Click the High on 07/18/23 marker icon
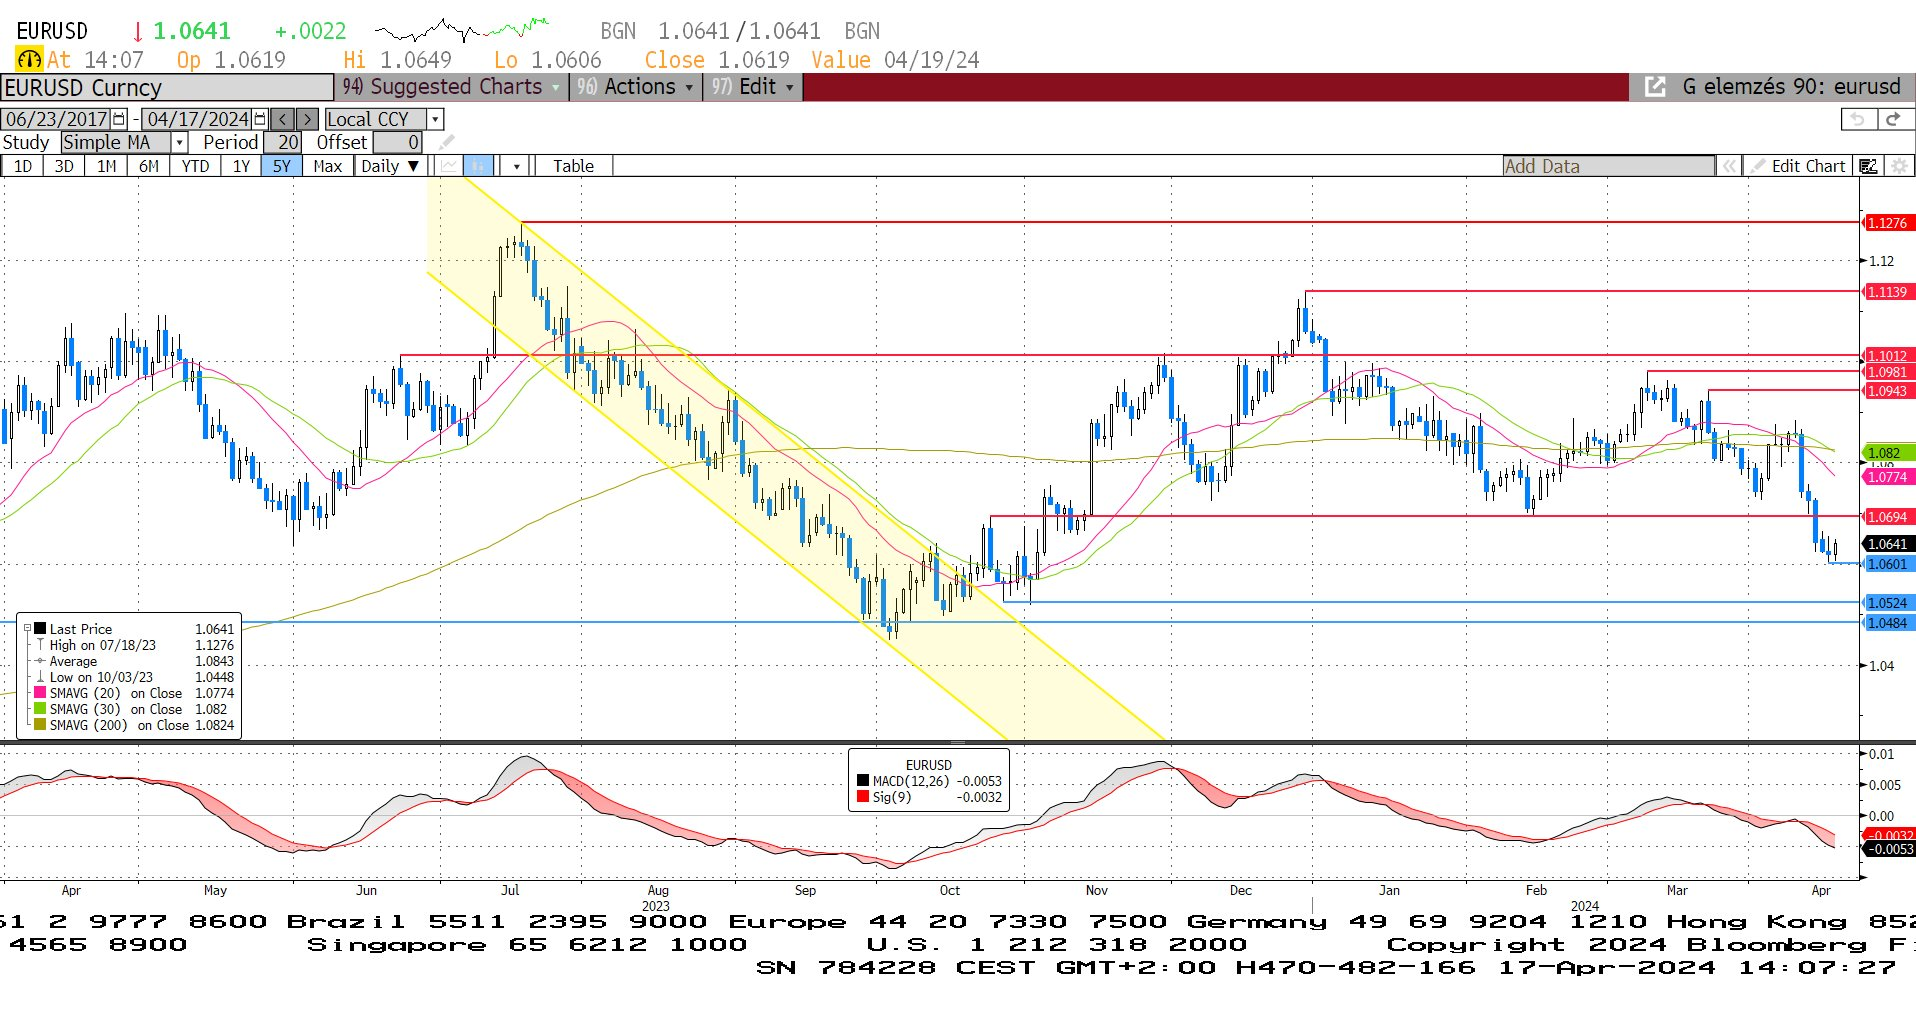 click(40, 645)
